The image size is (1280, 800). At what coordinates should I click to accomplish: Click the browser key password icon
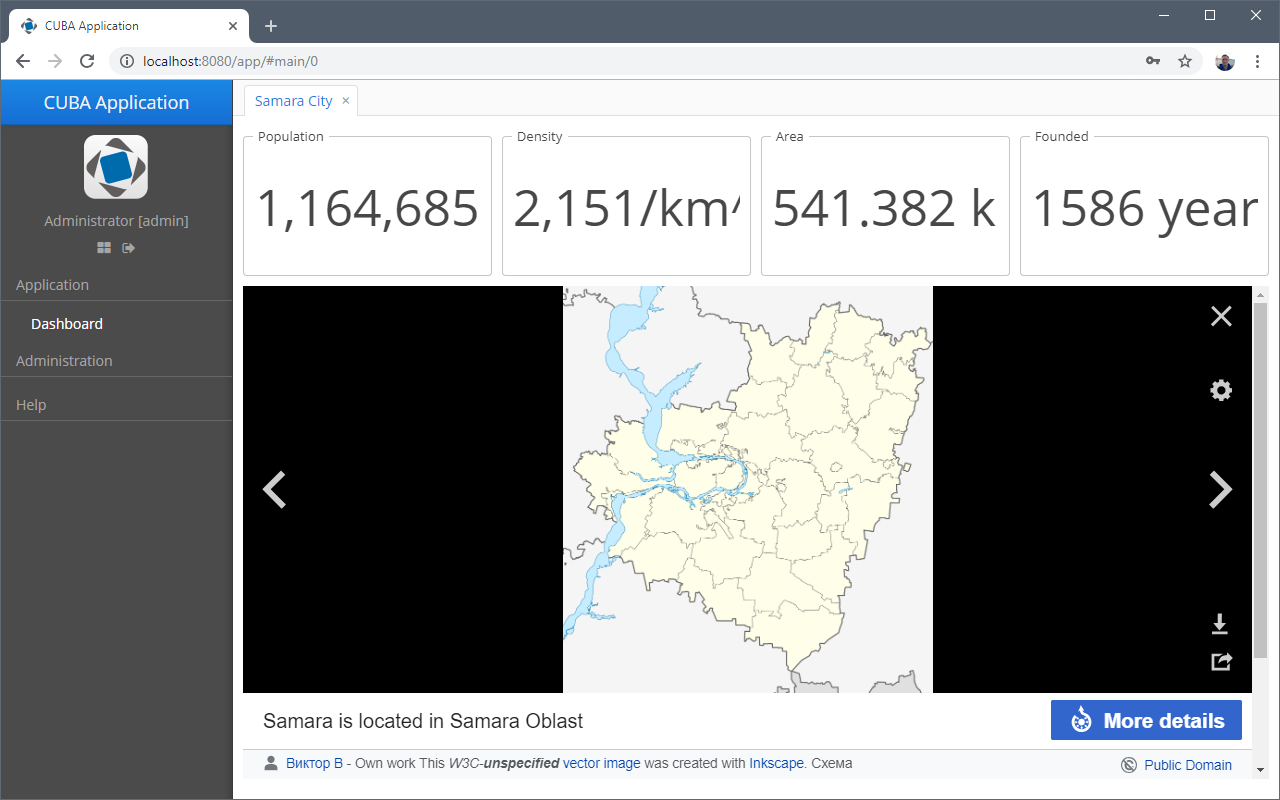tap(1153, 61)
